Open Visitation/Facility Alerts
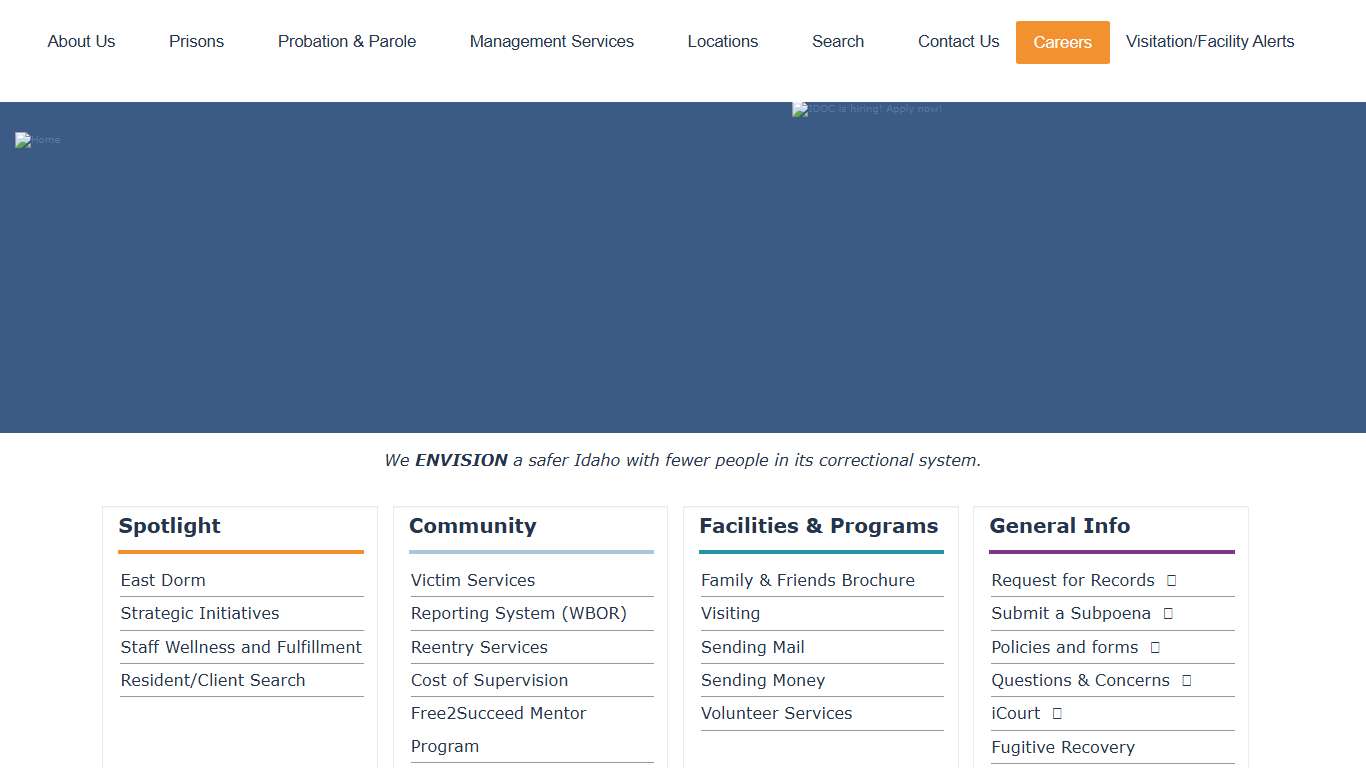The height and width of the screenshot is (768, 1366). [x=1210, y=42]
